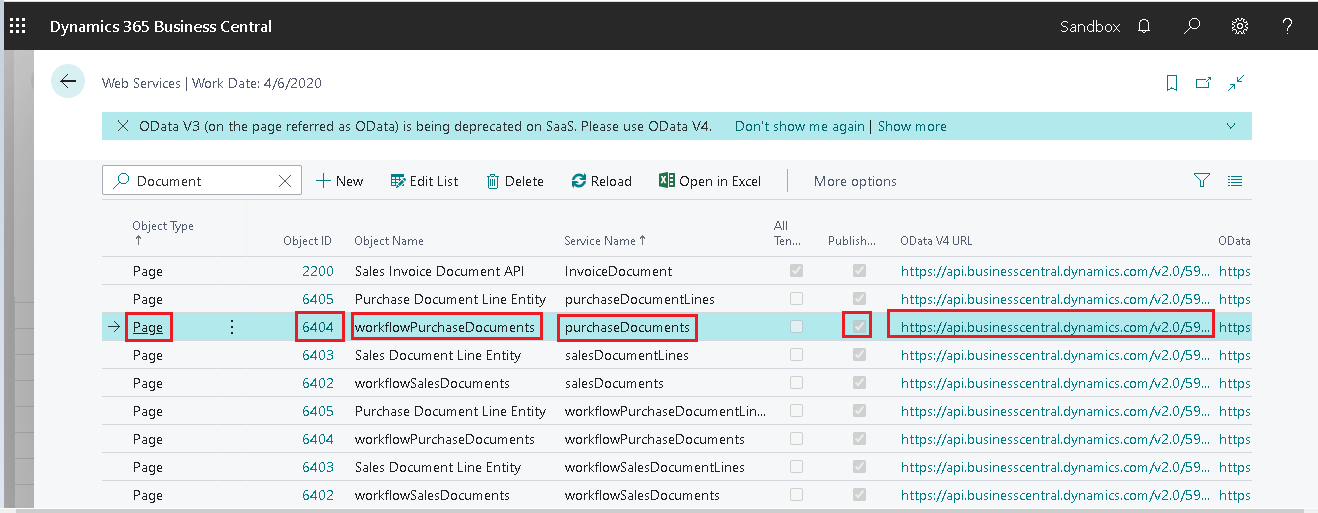Toggle Published checkbox for purchaseDocuments row
The image size is (1318, 513).
click(x=858, y=327)
